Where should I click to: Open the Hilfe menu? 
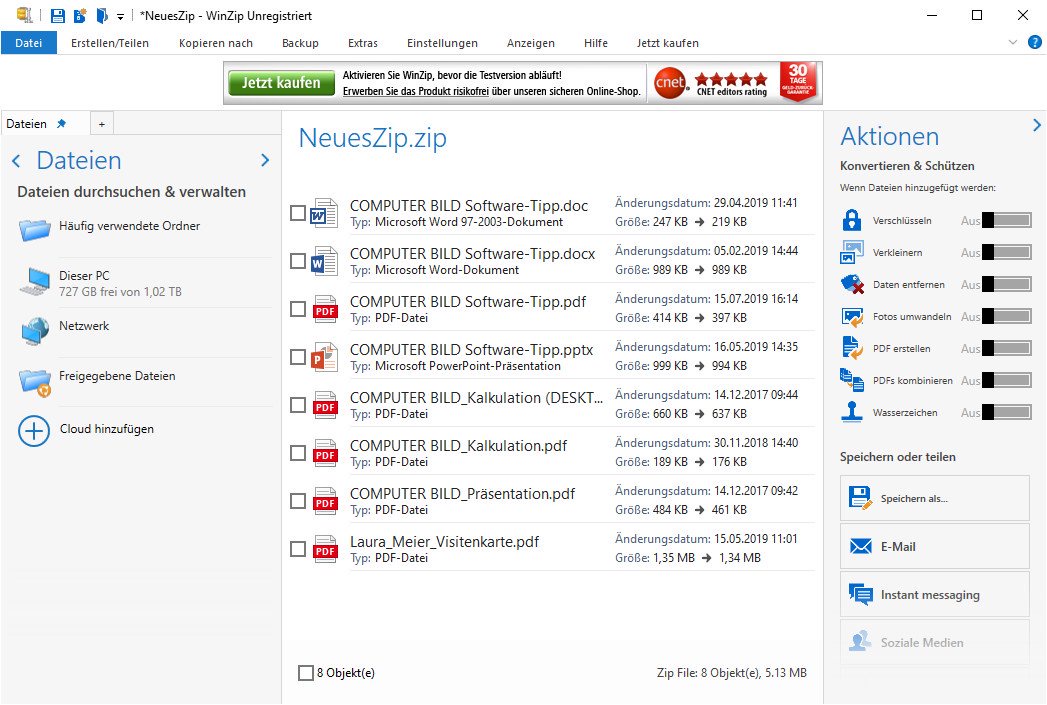click(x=596, y=43)
